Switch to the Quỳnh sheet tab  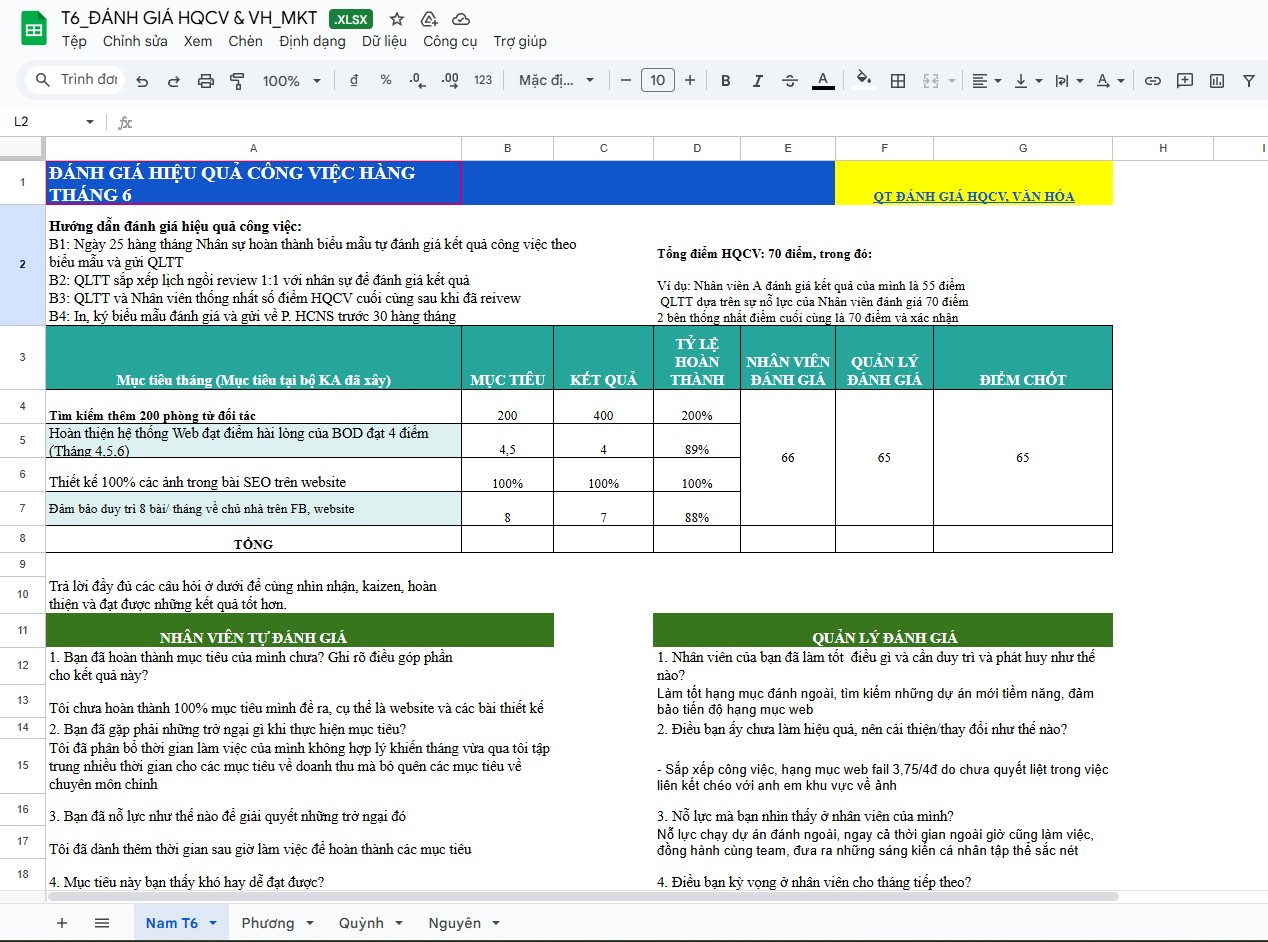coord(360,923)
